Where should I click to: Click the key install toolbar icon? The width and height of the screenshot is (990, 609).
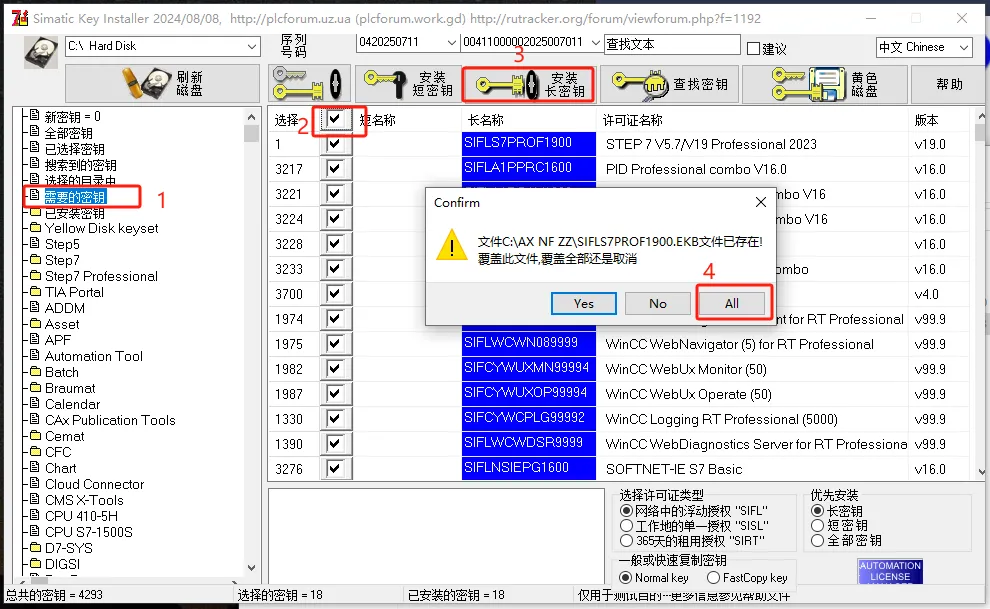[x=309, y=83]
